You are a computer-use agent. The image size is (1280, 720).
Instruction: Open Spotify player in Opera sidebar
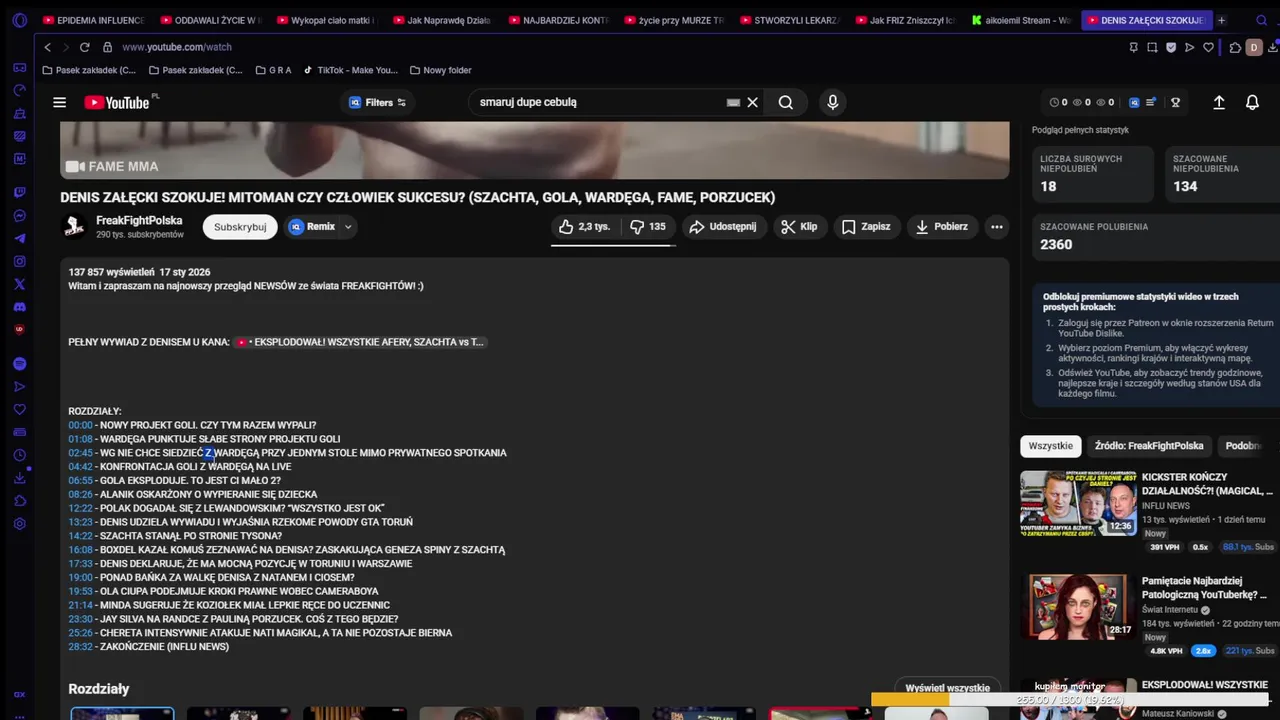click(19, 364)
